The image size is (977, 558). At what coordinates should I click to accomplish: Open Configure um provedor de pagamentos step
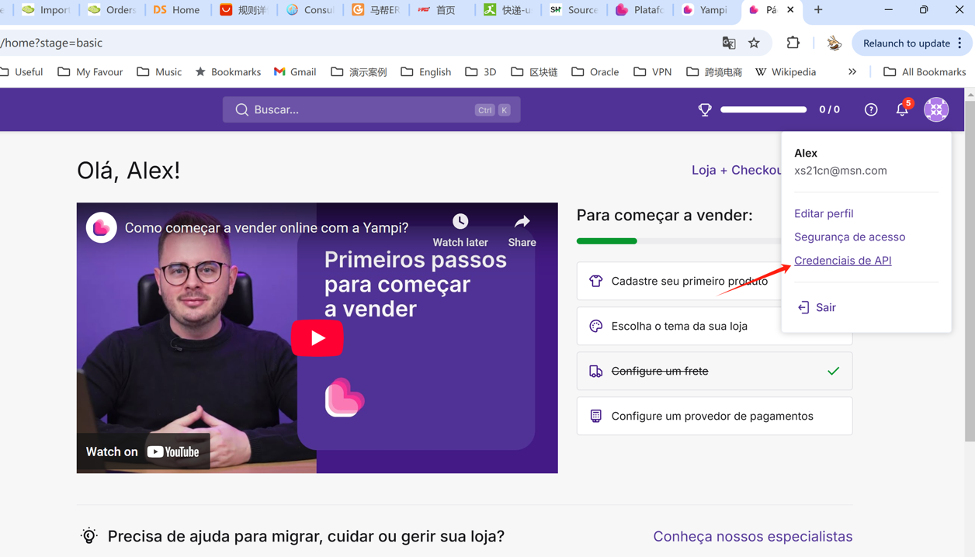point(714,416)
